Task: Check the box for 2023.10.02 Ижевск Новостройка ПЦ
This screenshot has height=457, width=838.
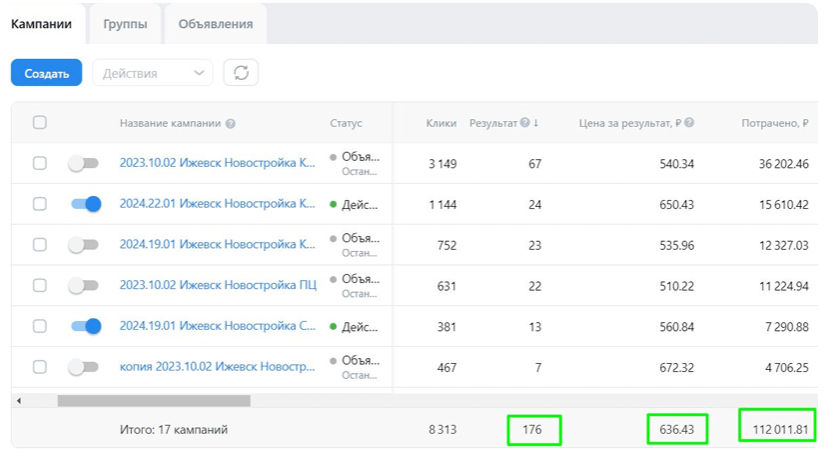Action: point(40,285)
